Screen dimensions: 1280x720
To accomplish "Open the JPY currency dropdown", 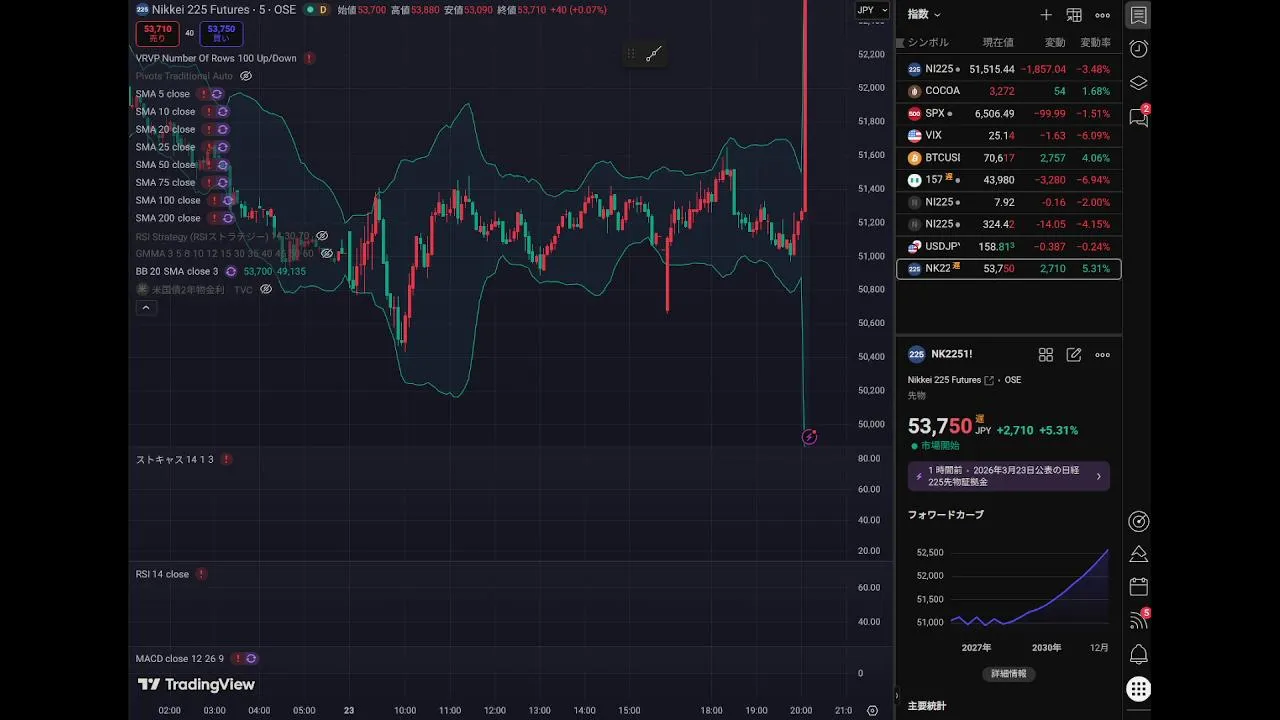I will point(871,10).
